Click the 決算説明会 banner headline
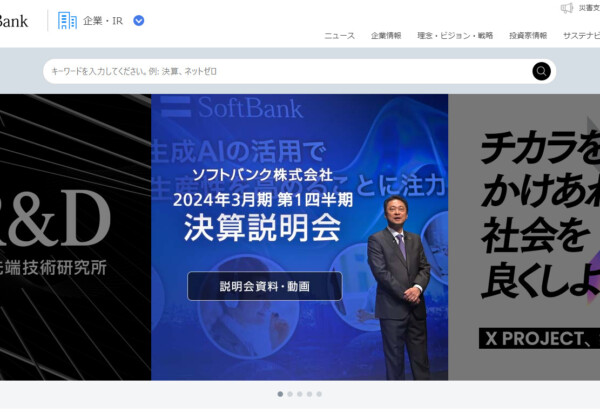600x420 pixels. coord(262,228)
